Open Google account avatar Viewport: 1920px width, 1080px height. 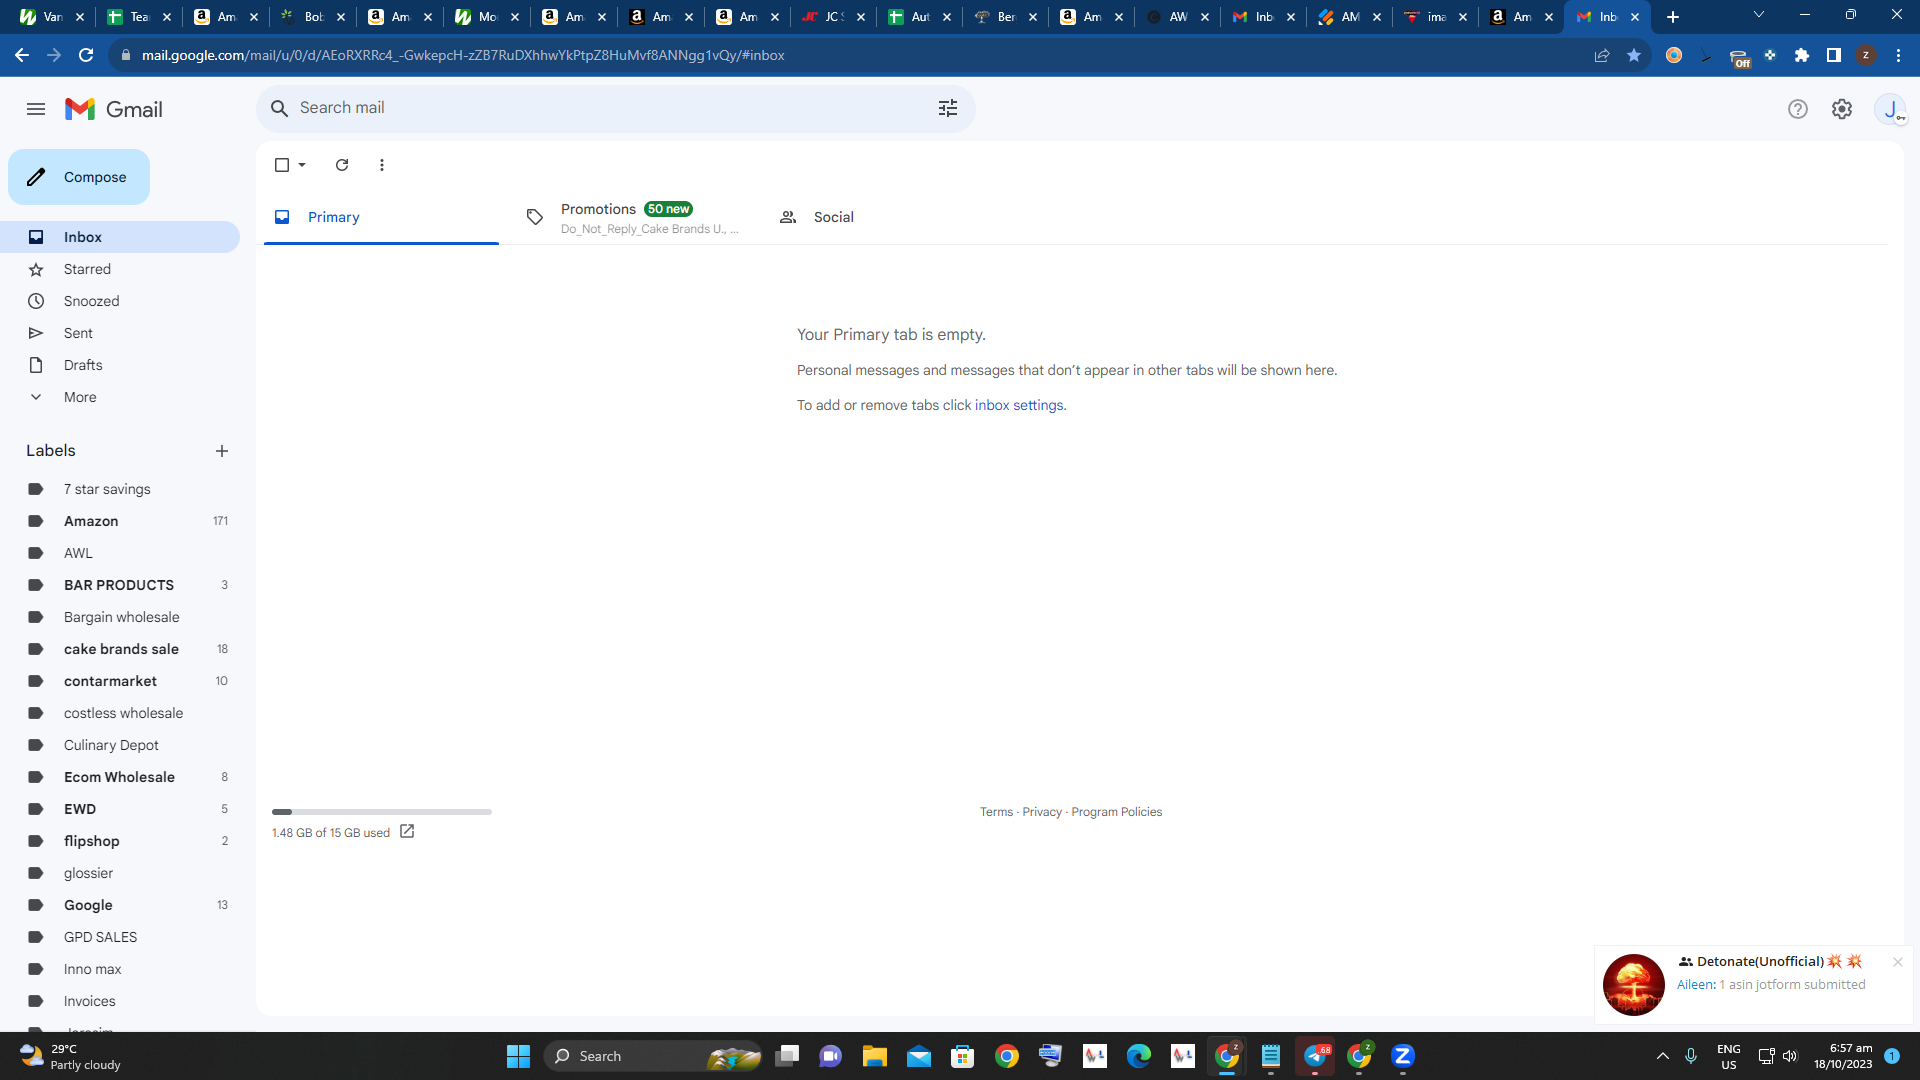(x=1890, y=109)
